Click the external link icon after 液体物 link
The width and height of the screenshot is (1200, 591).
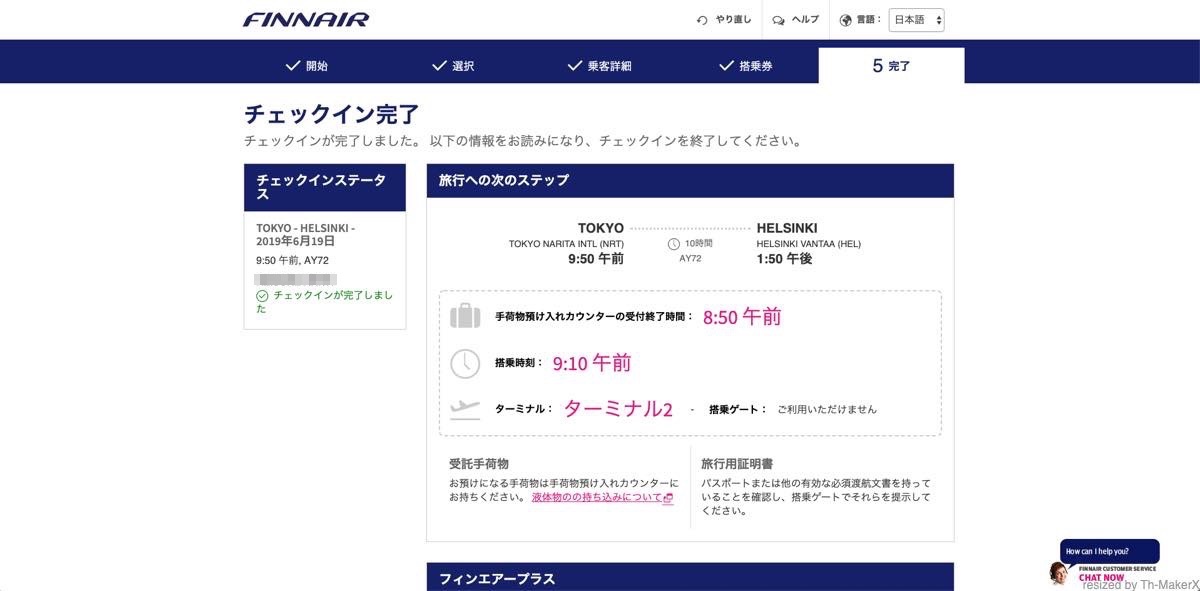pyautogui.click(x=668, y=497)
